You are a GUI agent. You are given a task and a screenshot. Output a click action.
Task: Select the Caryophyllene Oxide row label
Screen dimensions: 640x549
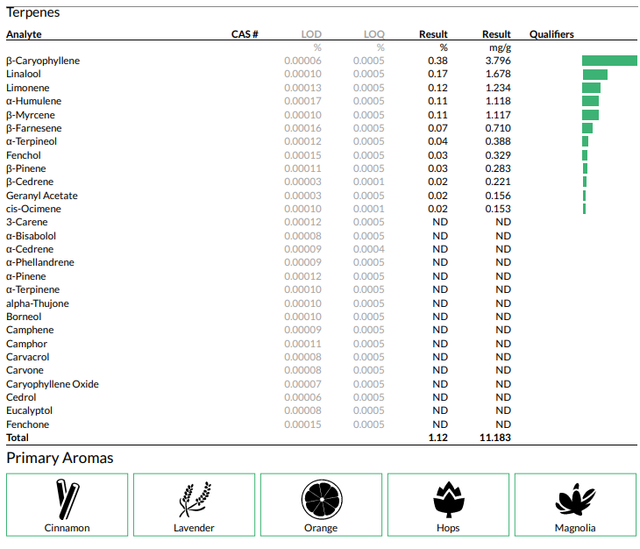52,384
